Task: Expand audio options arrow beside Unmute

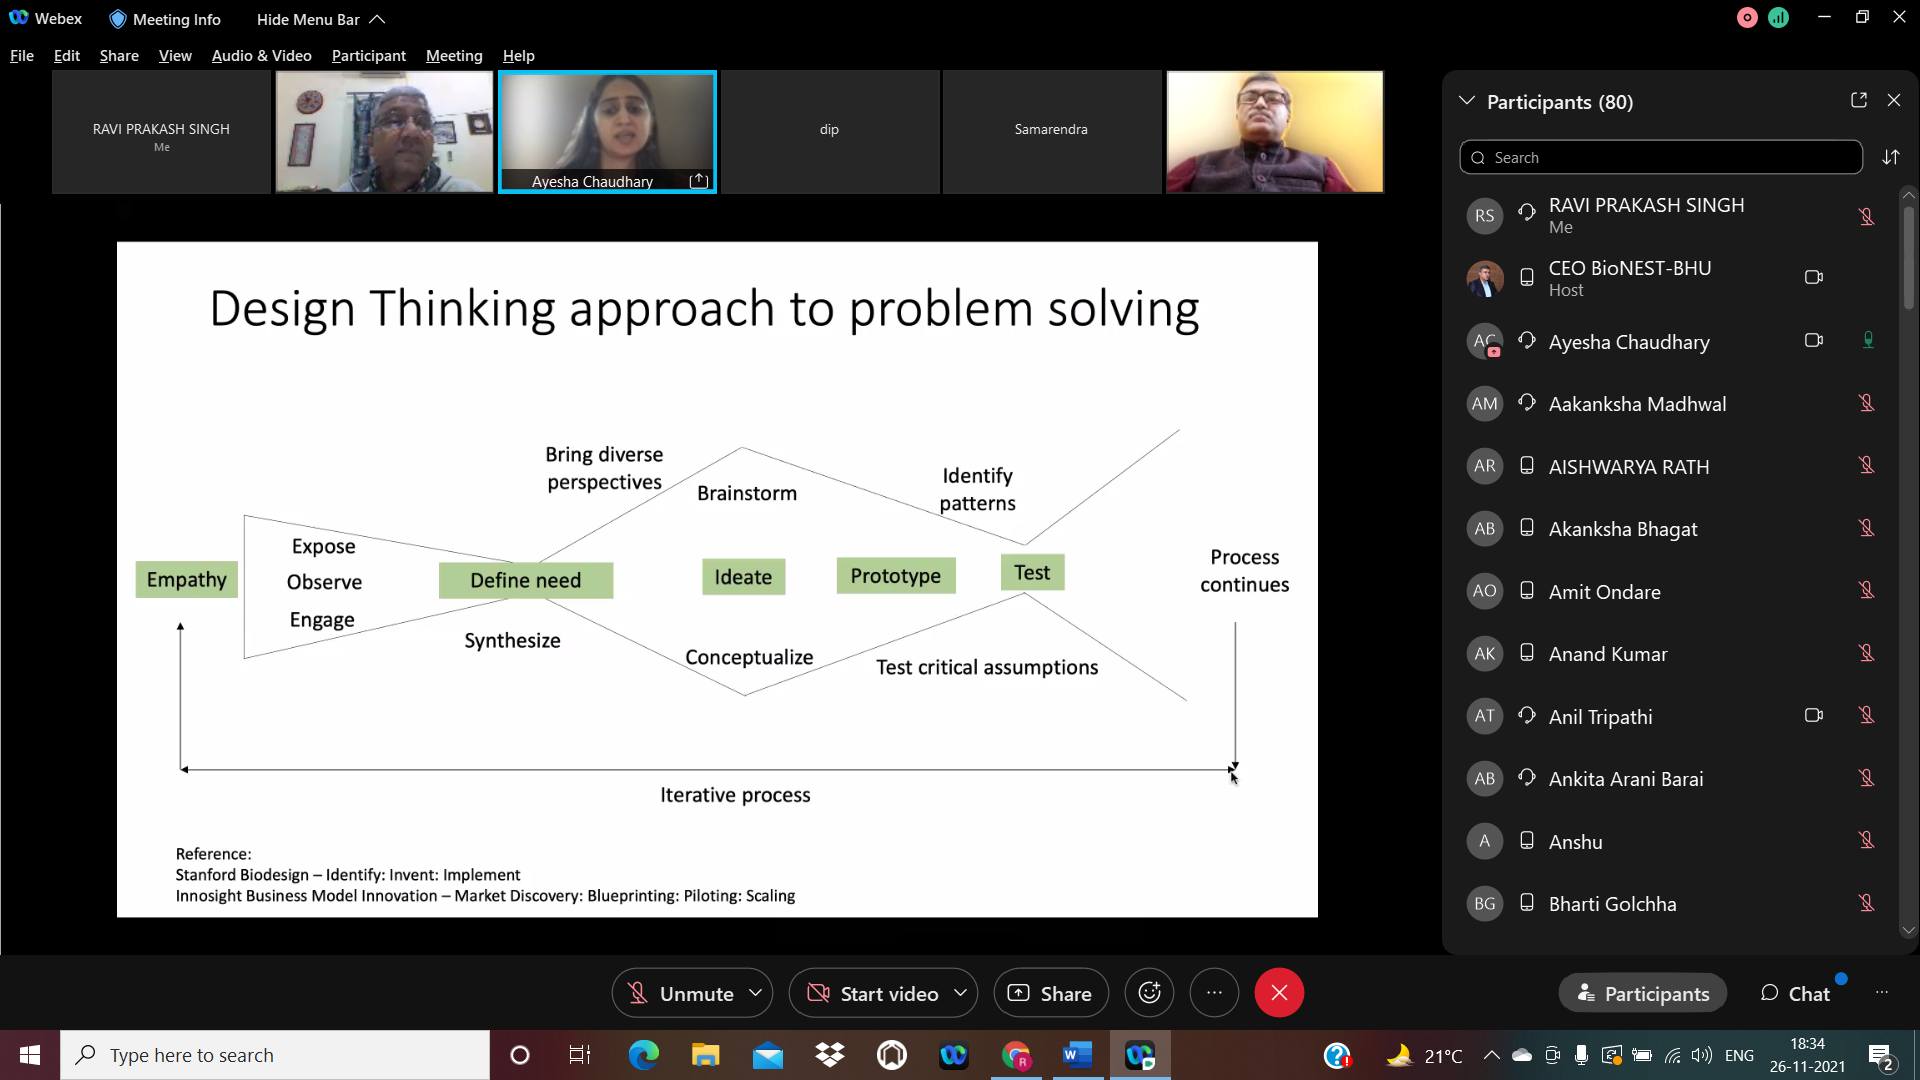Action: tap(756, 993)
